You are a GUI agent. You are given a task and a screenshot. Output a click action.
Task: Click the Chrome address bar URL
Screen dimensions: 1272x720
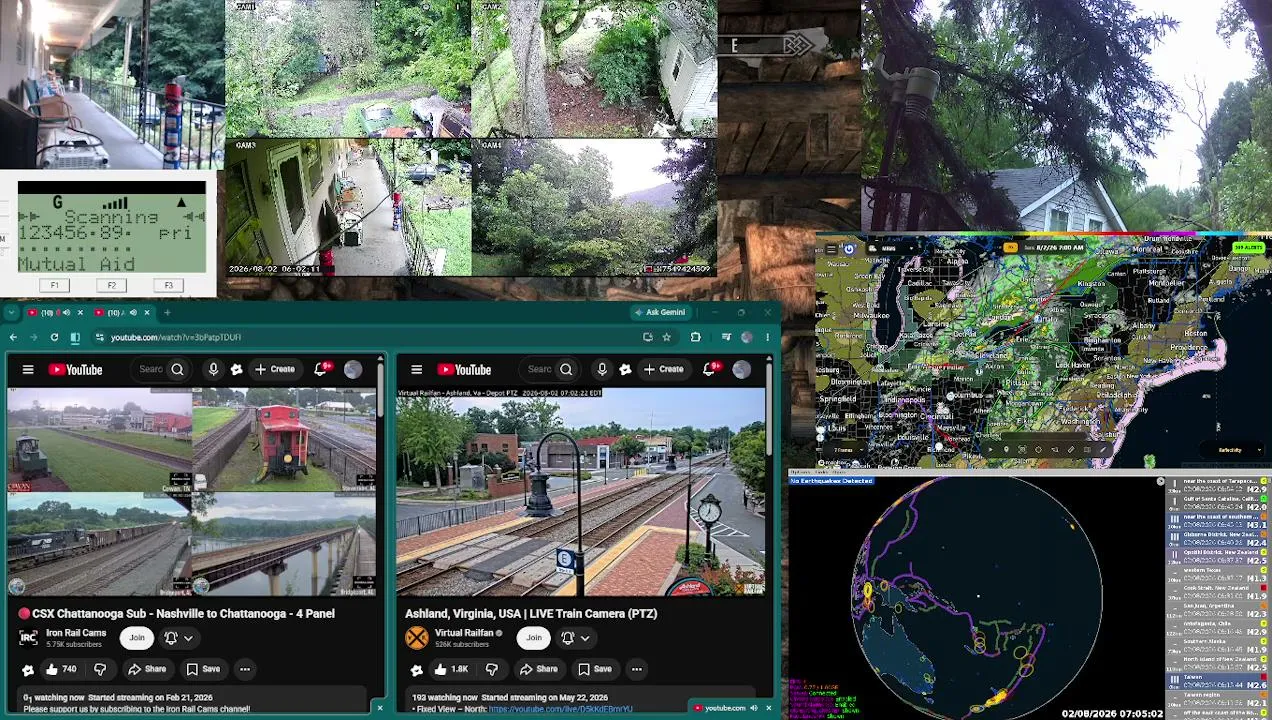(176, 338)
